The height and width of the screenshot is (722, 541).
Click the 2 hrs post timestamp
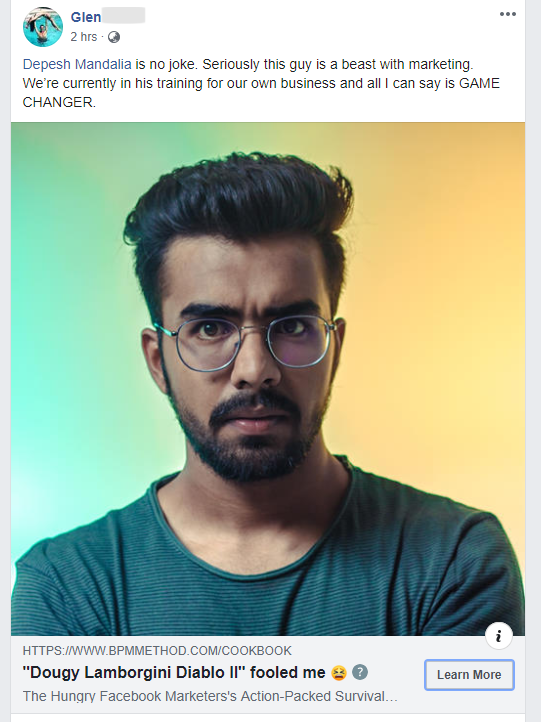coord(83,37)
